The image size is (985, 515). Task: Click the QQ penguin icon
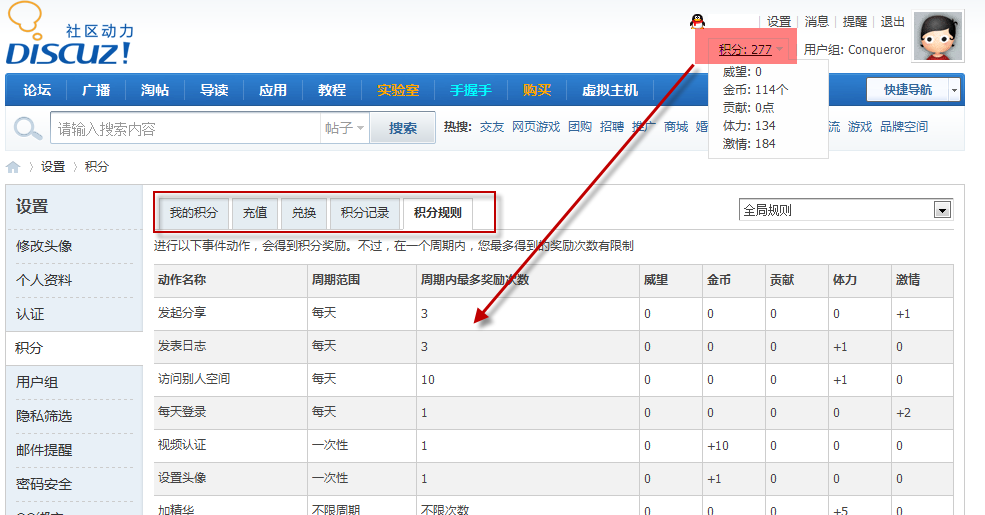tap(698, 21)
